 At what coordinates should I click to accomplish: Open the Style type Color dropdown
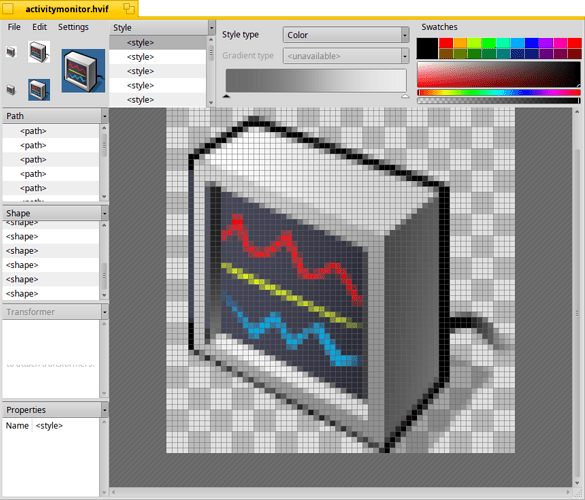[346, 35]
